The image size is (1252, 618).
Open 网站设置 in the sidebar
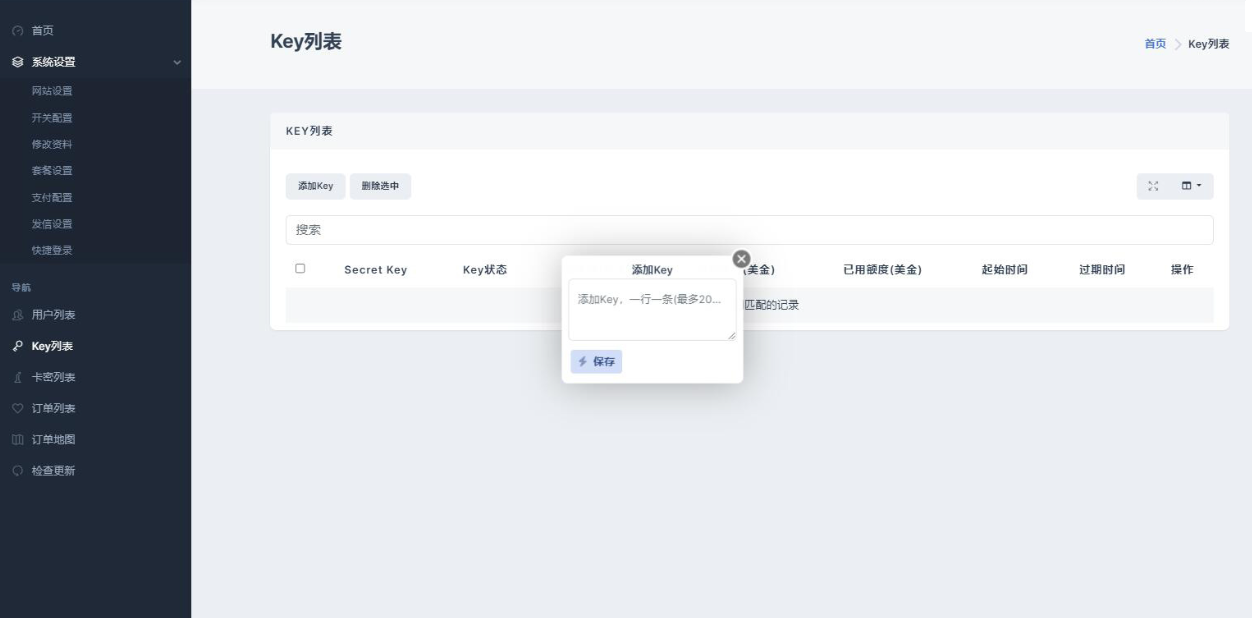(52, 91)
